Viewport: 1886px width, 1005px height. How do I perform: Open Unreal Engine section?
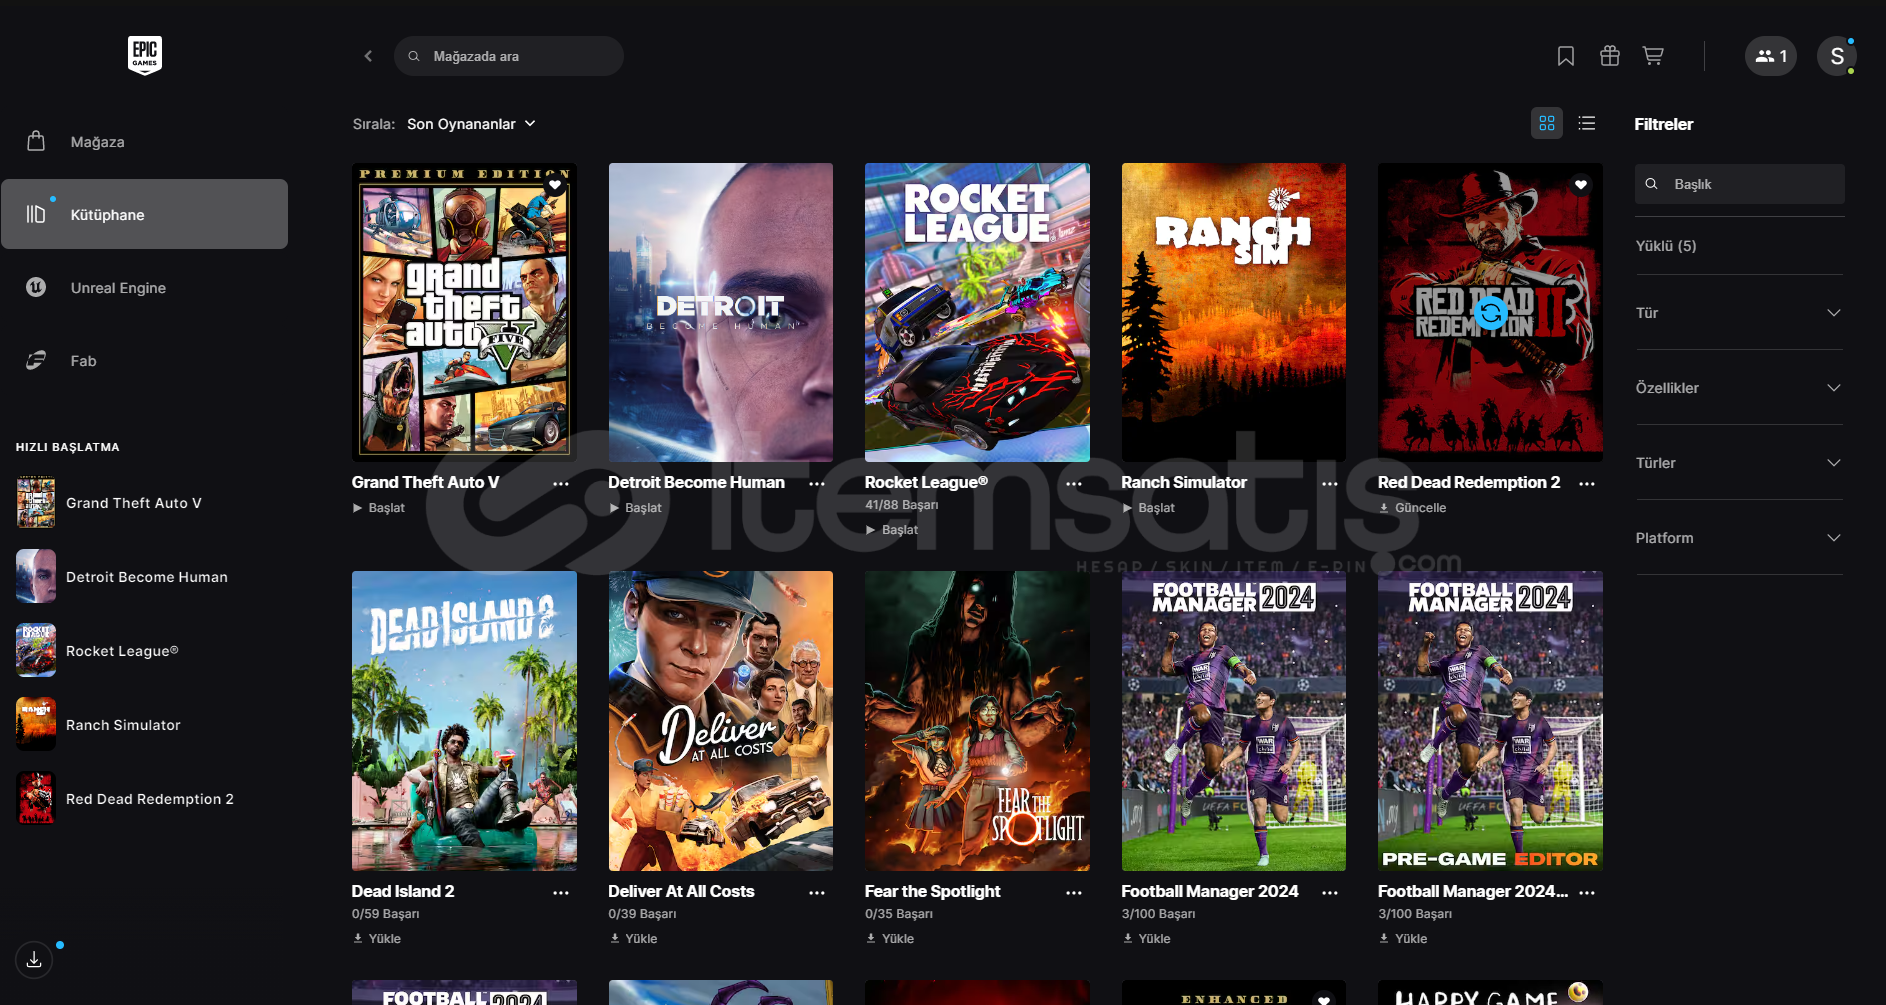(x=144, y=288)
